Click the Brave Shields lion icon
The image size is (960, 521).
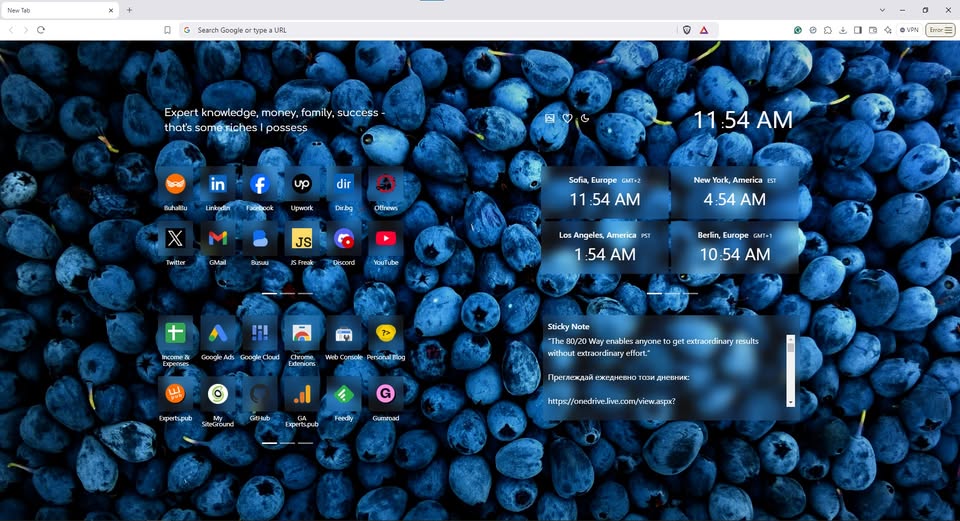[x=687, y=30]
